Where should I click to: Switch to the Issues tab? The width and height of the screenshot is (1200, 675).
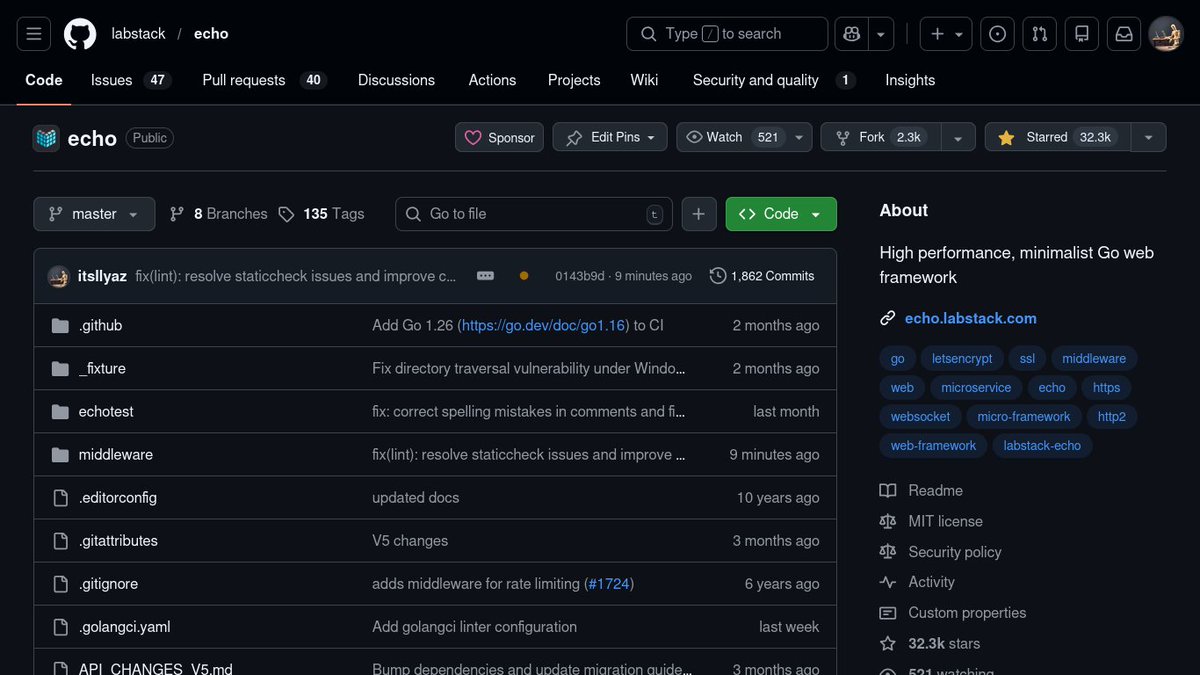click(x=131, y=80)
